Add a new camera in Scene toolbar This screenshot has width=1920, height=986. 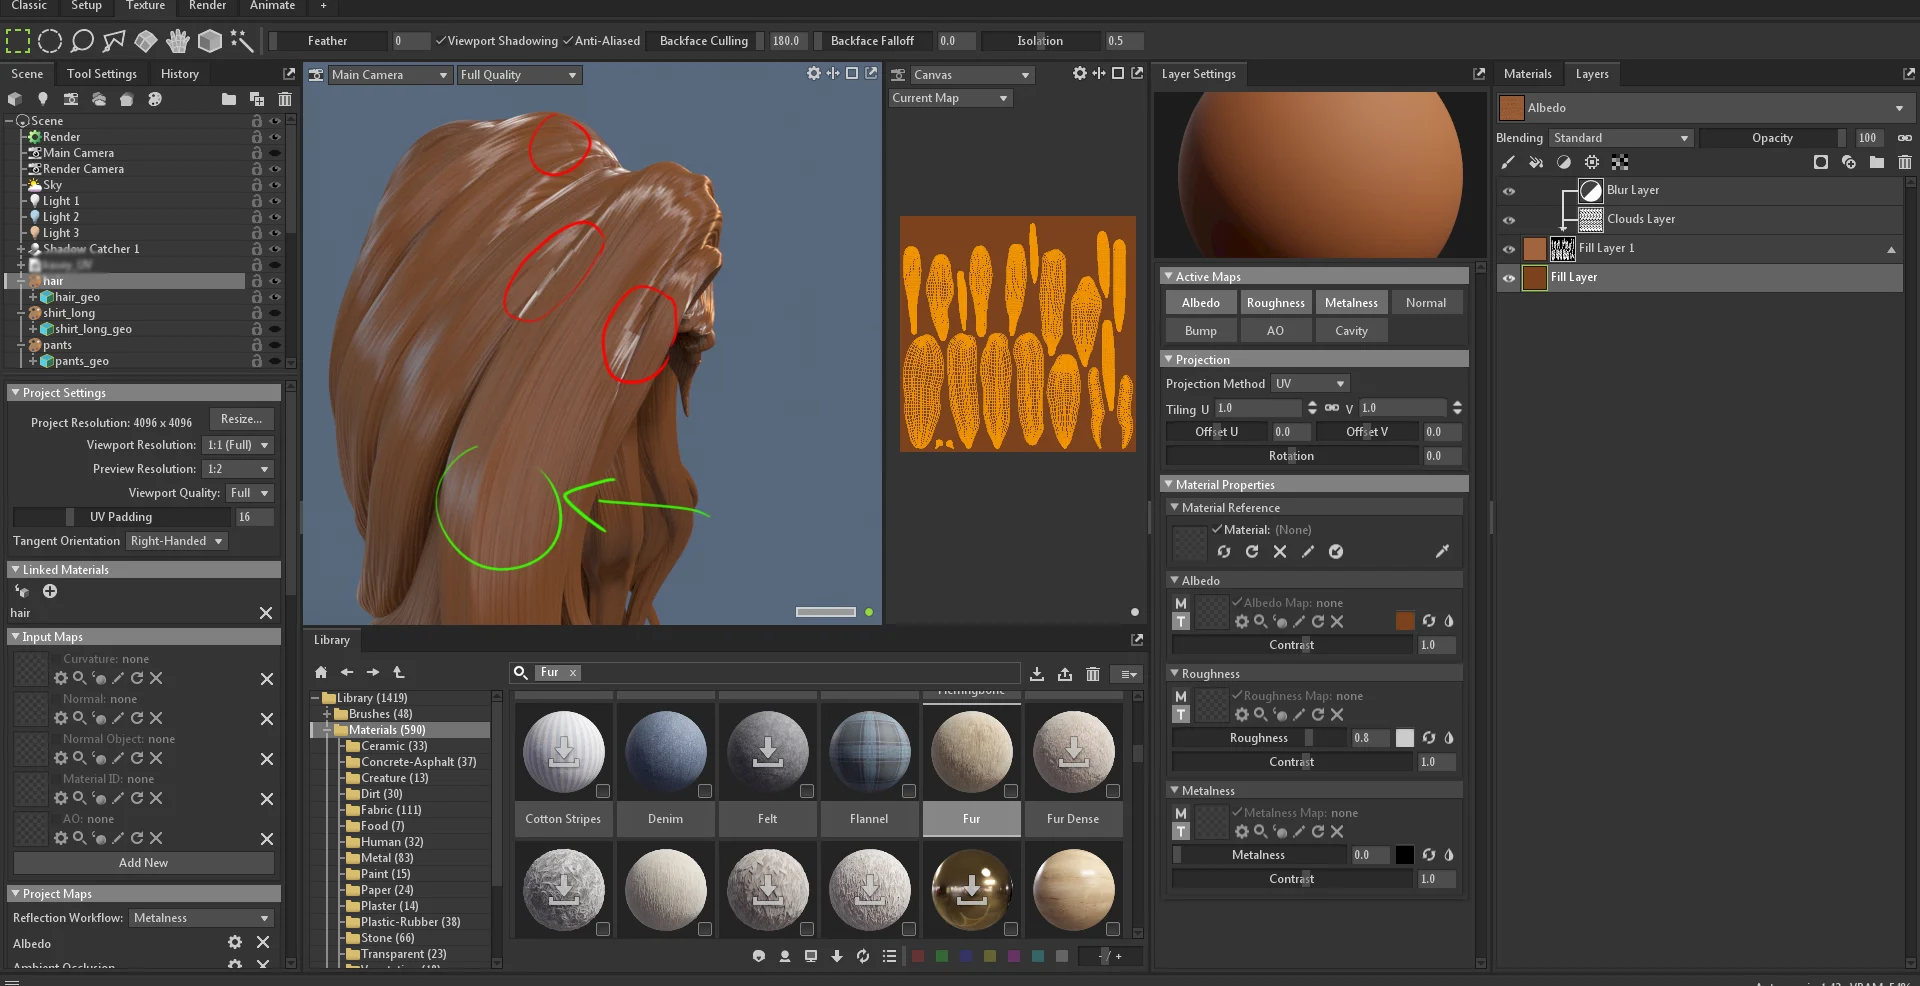[70, 99]
